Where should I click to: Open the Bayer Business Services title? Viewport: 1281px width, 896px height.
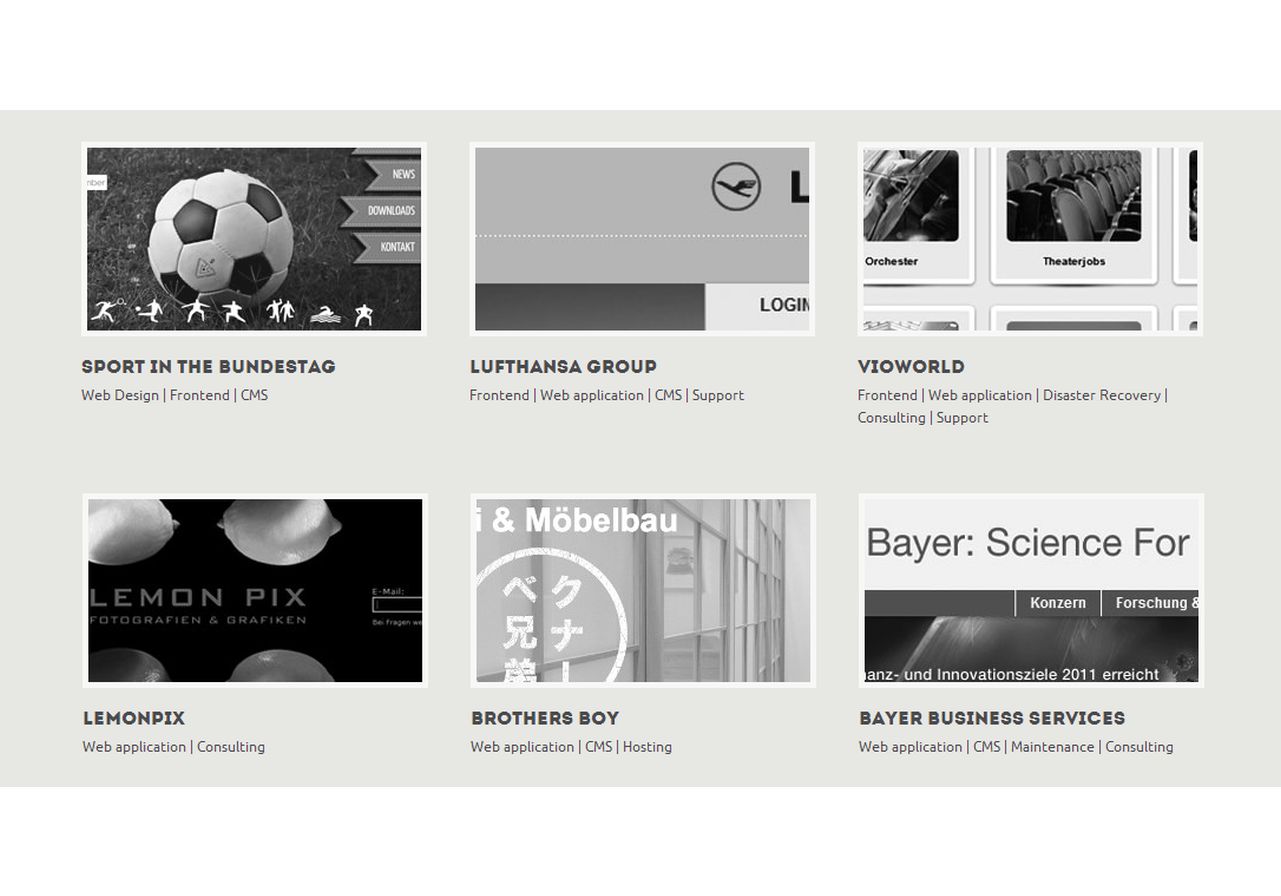(991, 719)
